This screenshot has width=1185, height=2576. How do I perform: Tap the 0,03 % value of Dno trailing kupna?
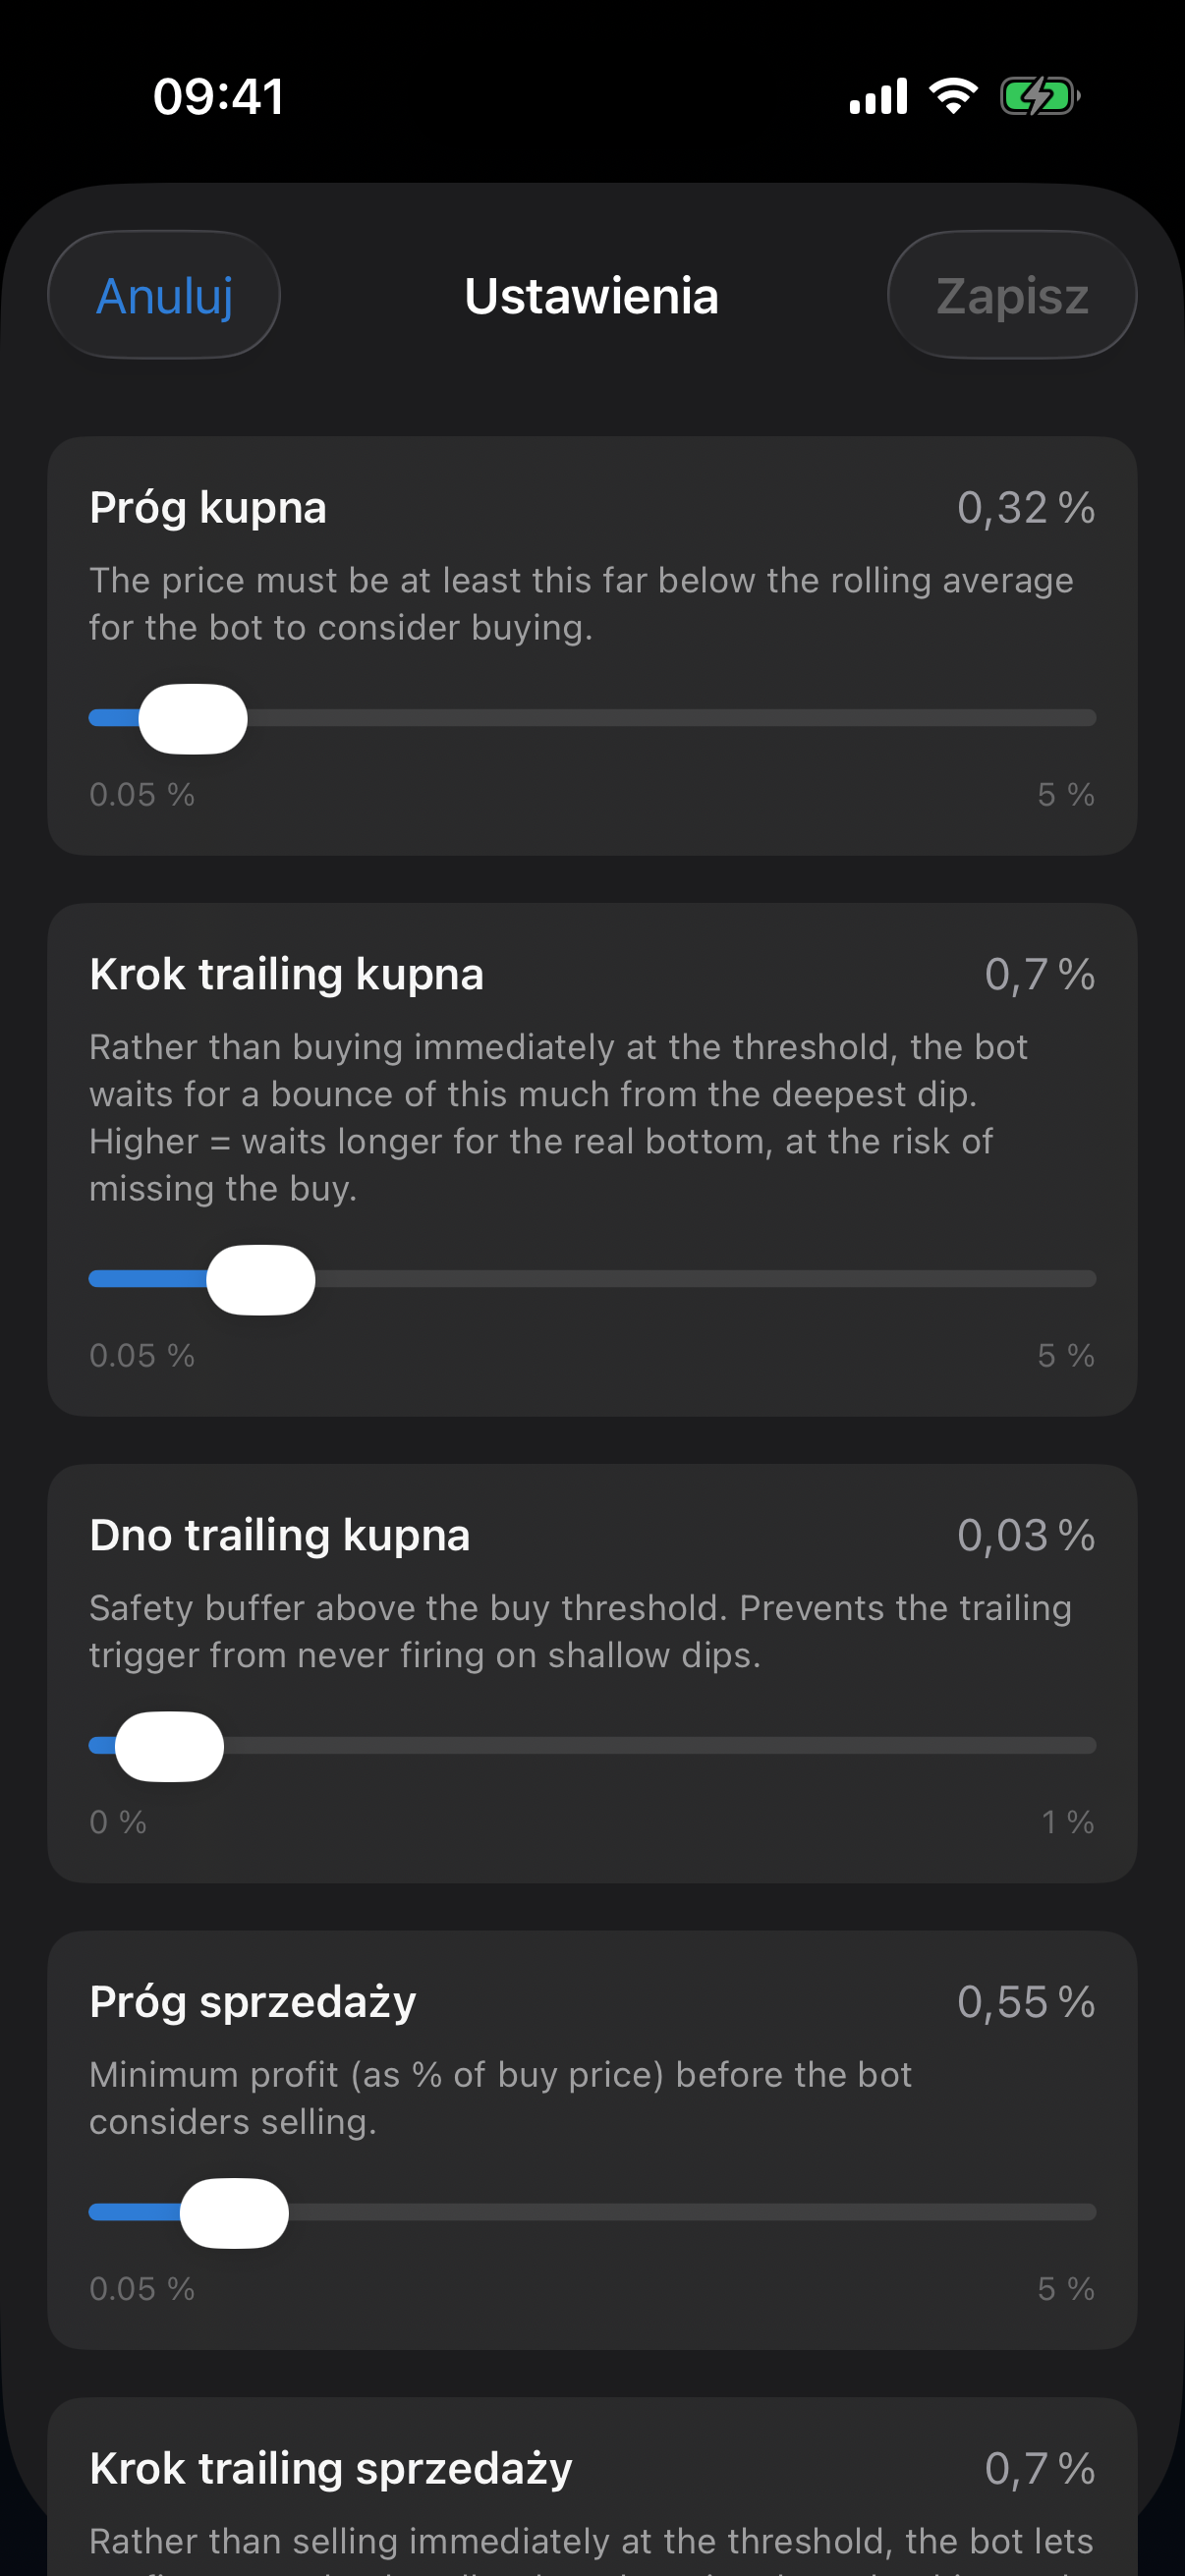click(1026, 1535)
